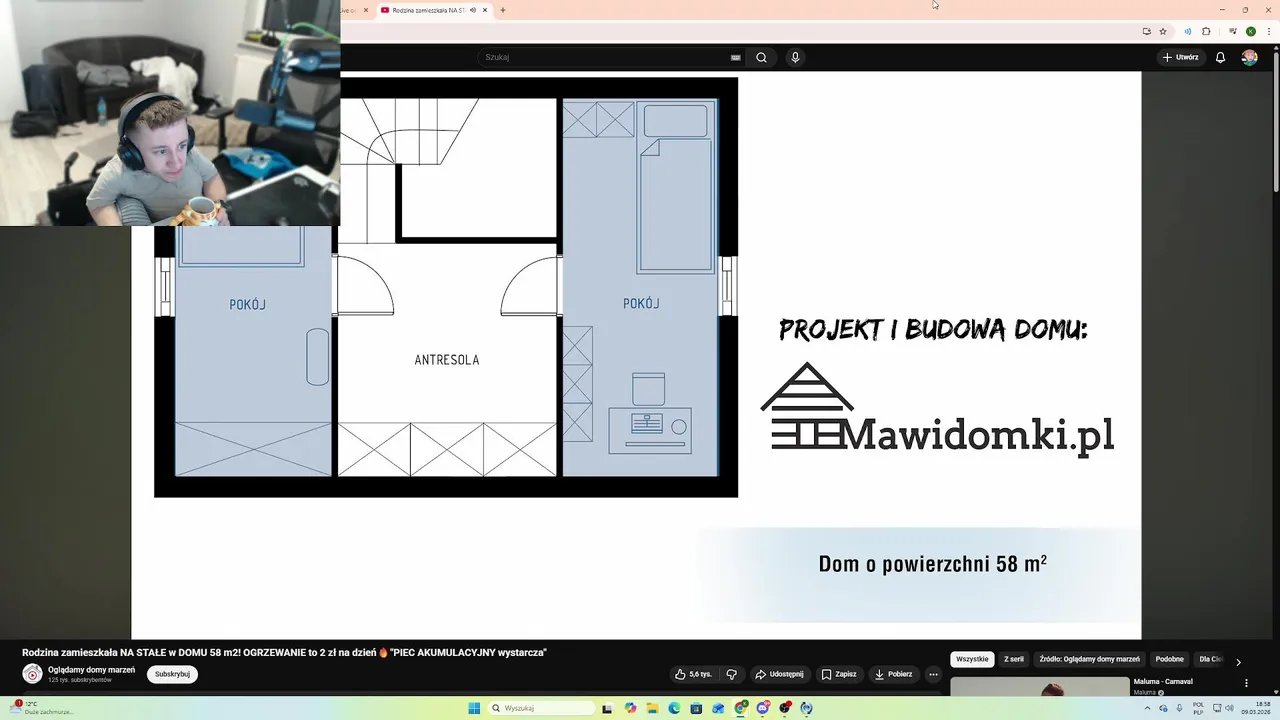Open Chrome extensions puzzle icon

coord(1206,31)
